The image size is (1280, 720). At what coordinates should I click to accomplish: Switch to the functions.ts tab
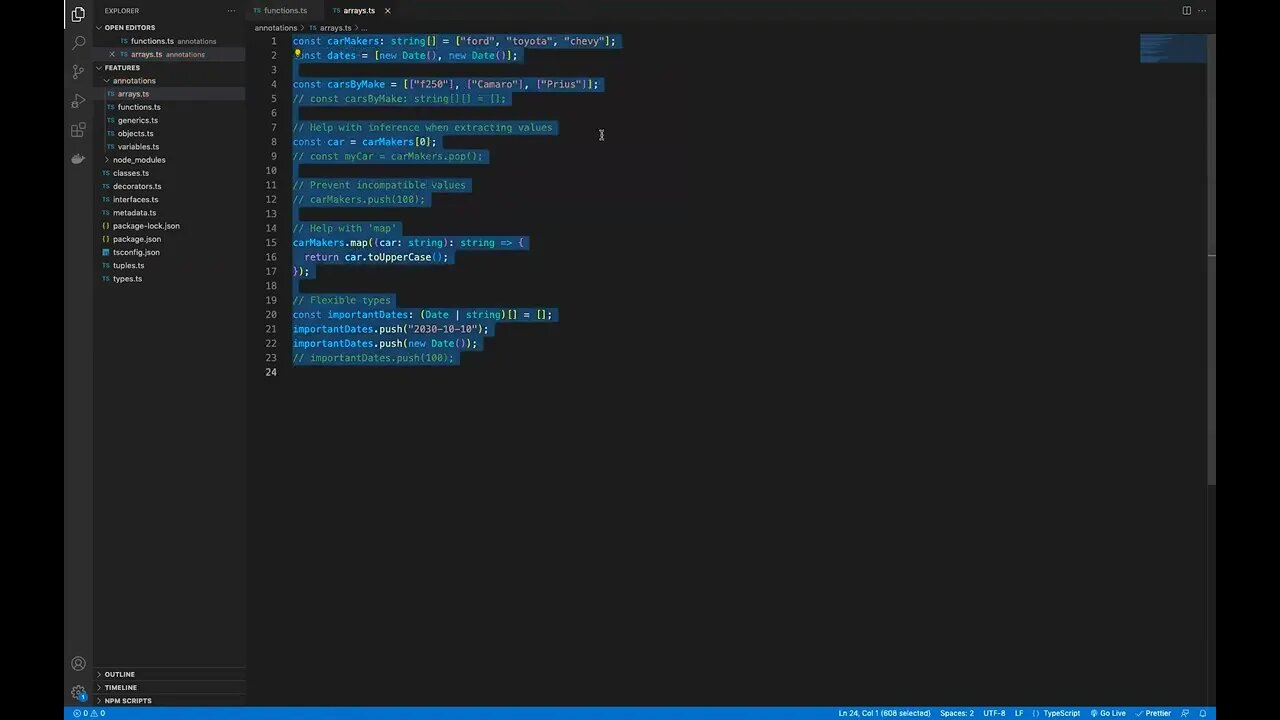(285, 11)
